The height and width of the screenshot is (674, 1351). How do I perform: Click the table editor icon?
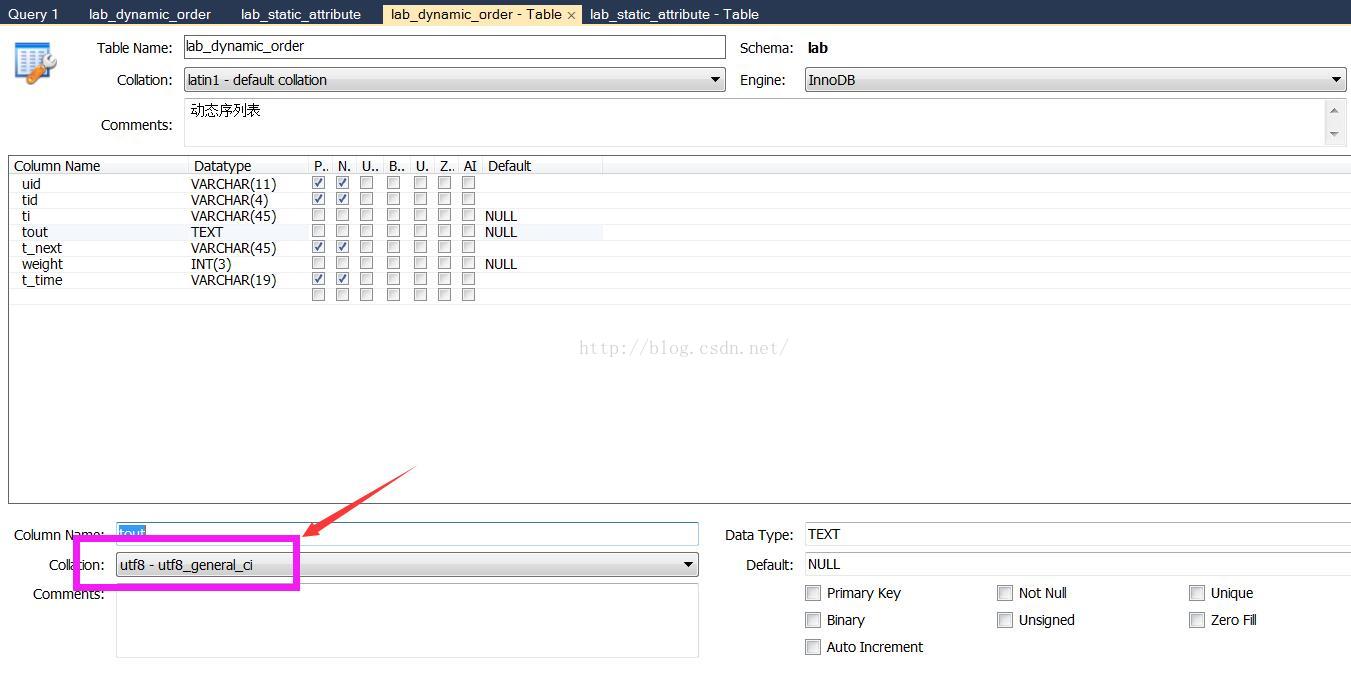pos(35,62)
